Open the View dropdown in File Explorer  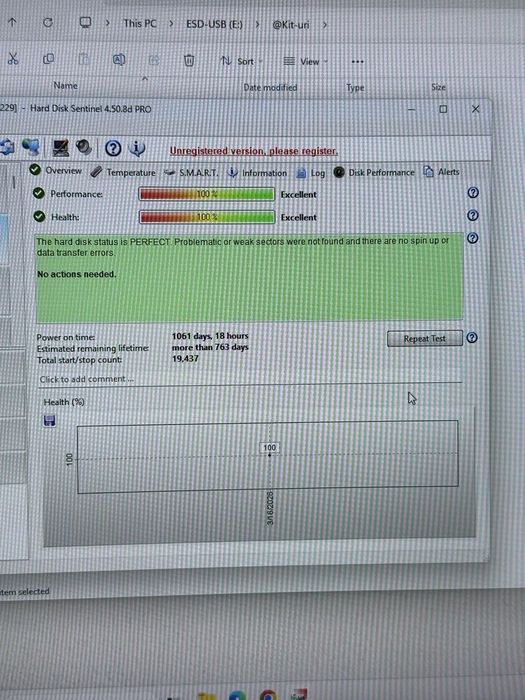(x=306, y=62)
